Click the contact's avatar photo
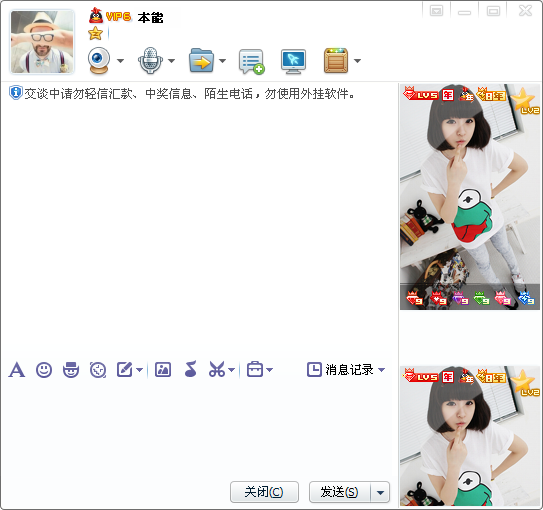Image resolution: width=543 pixels, height=510 pixels. click(43, 42)
